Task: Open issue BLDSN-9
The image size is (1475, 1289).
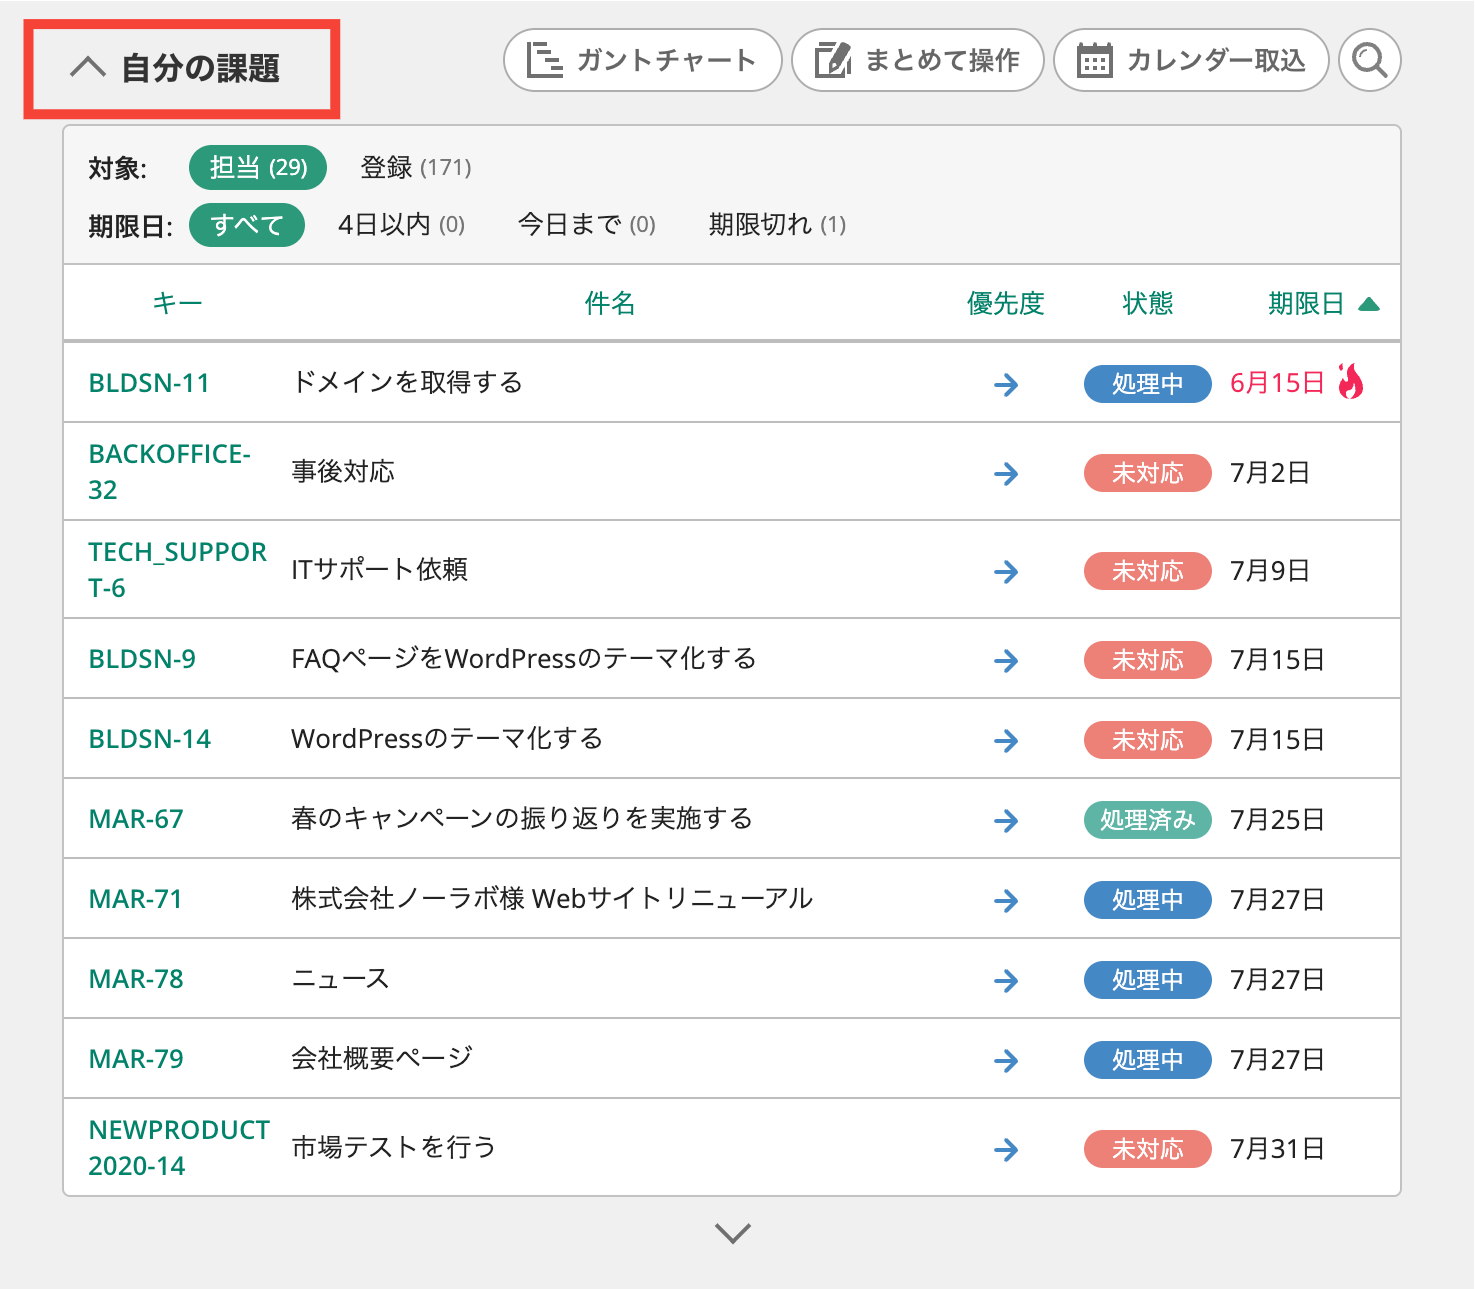Action: [x=142, y=659]
